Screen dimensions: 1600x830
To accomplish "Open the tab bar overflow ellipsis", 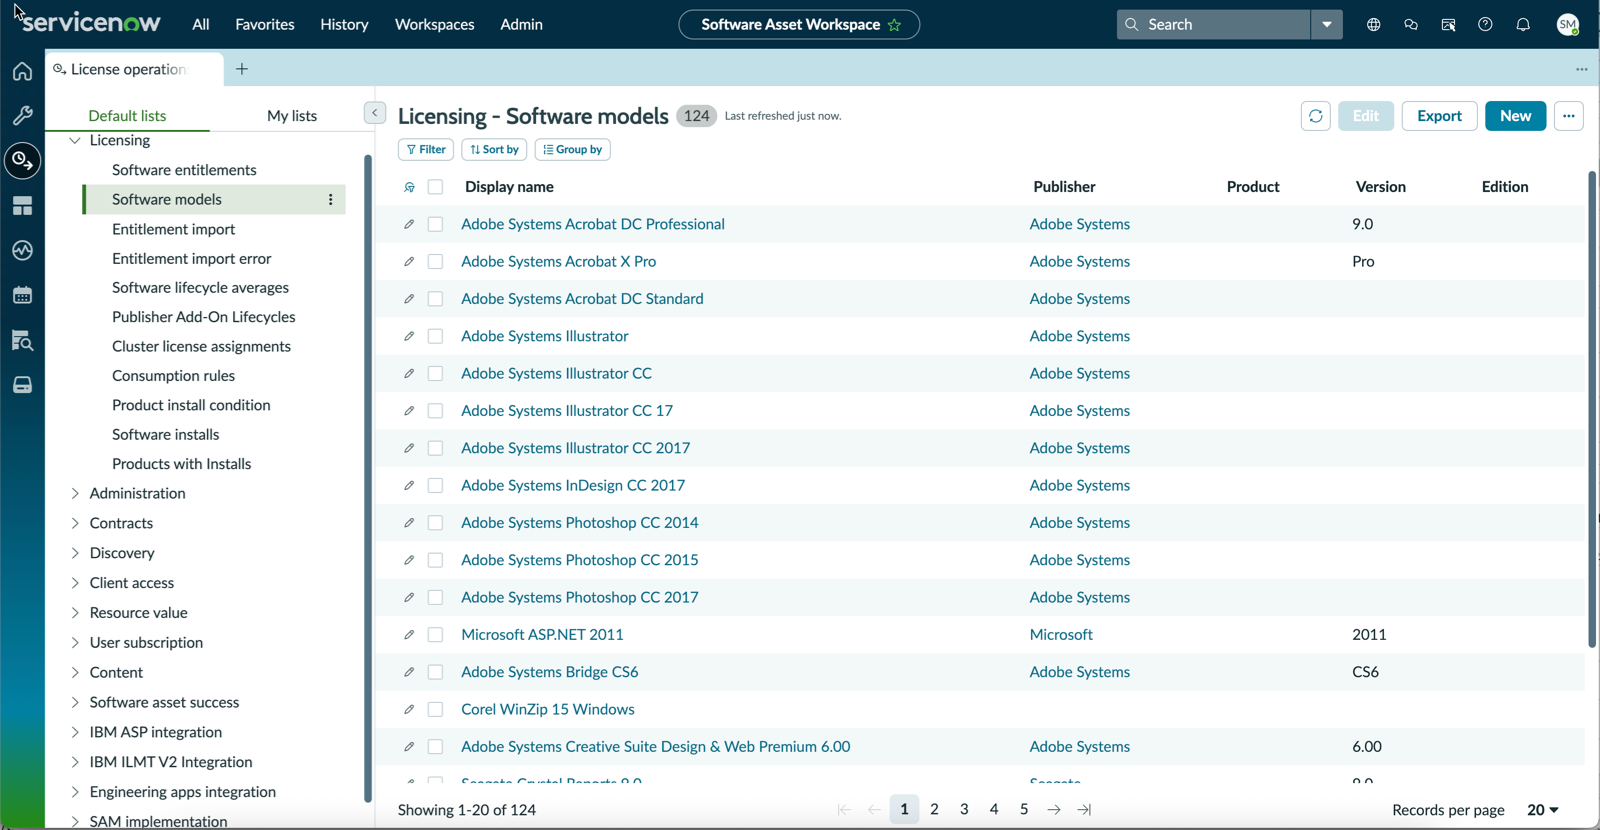I will pyautogui.click(x=1581, y=69).
